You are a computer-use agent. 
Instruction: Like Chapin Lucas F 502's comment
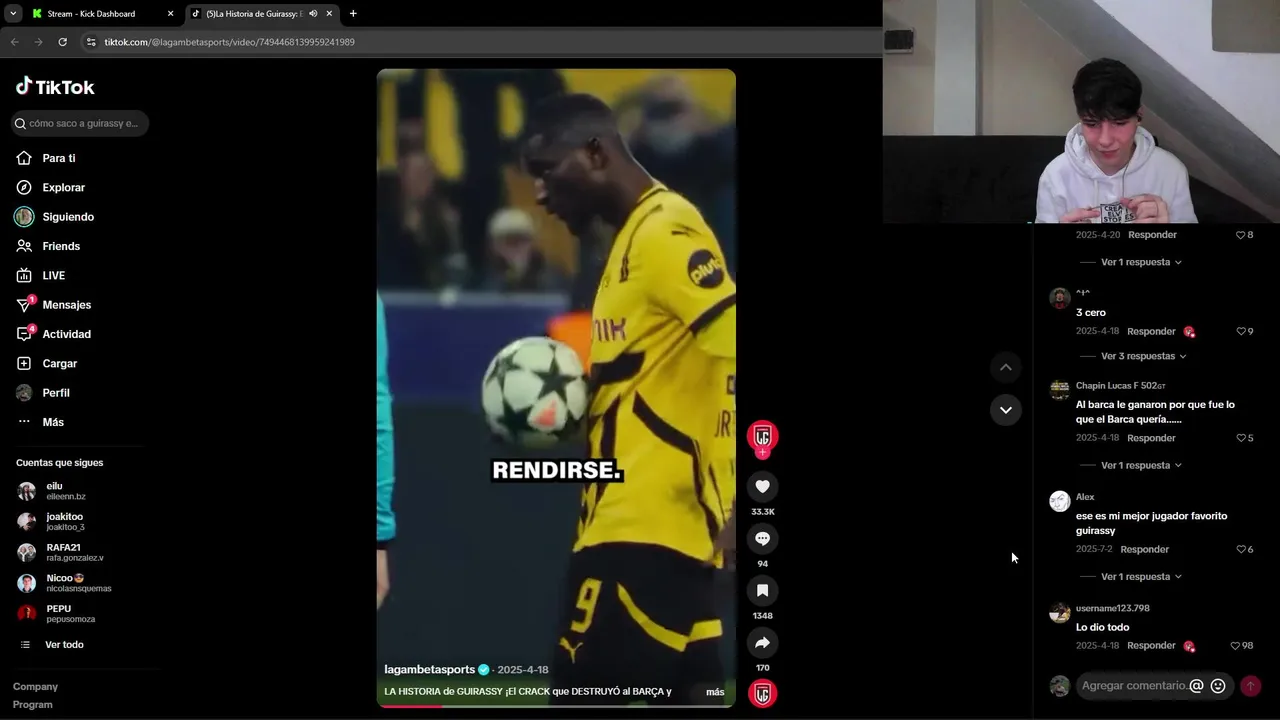1241,438
